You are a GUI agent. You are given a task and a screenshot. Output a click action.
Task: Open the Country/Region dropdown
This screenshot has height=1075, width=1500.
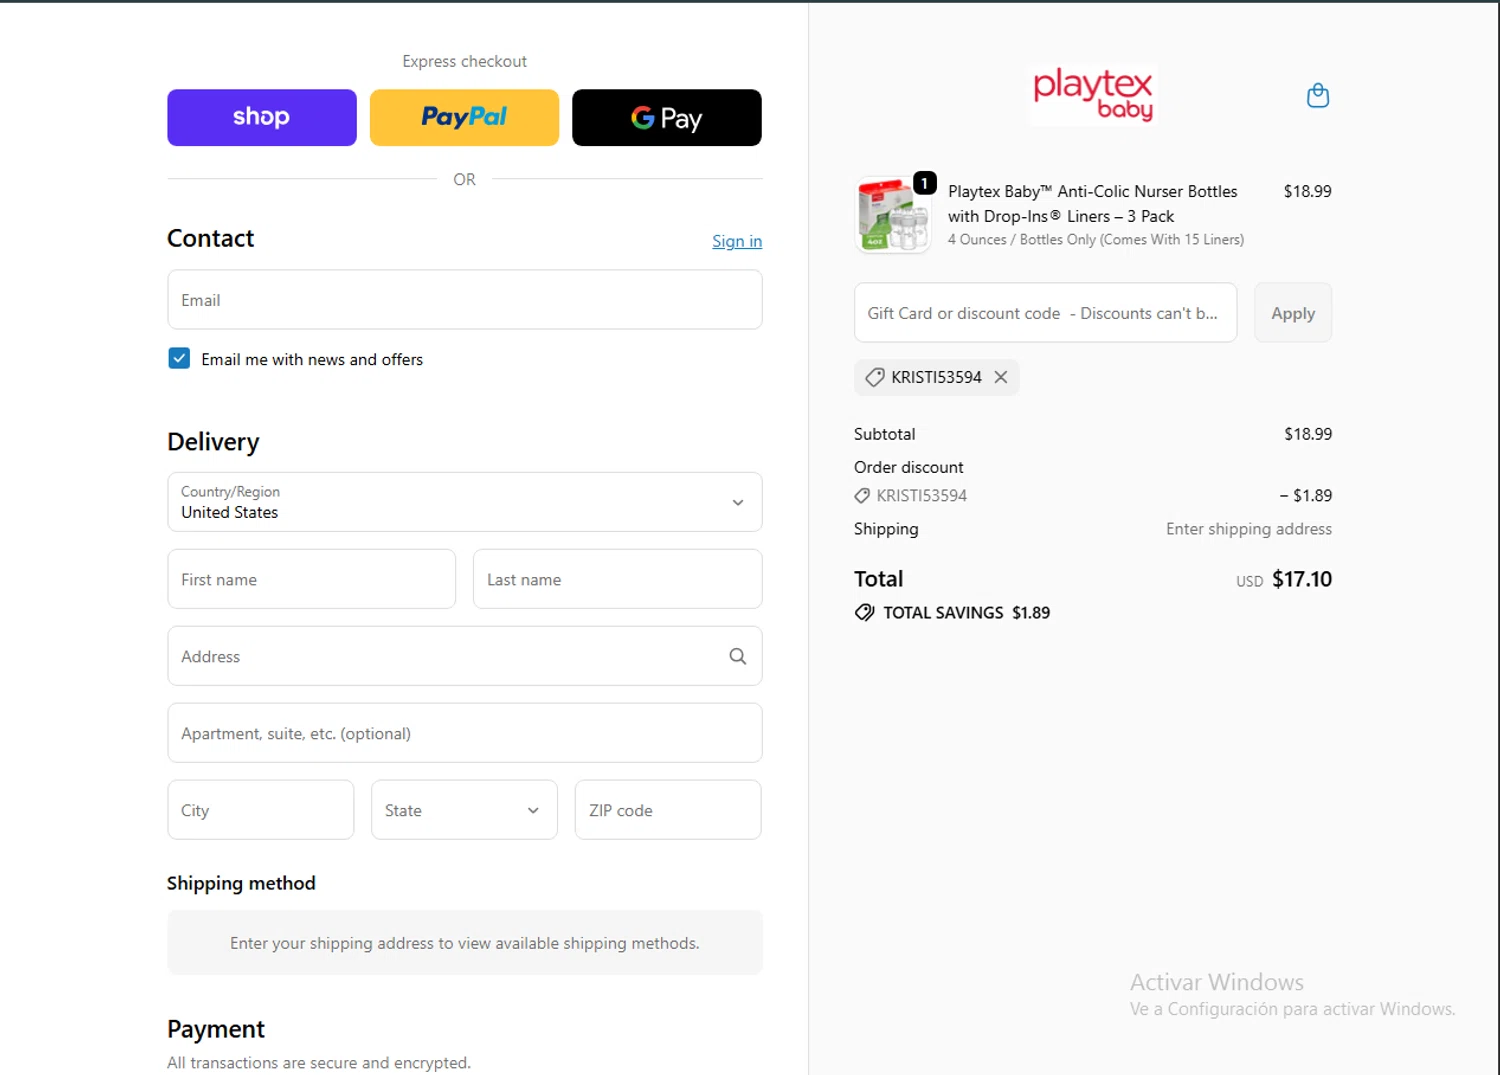[x=465, y=502]
